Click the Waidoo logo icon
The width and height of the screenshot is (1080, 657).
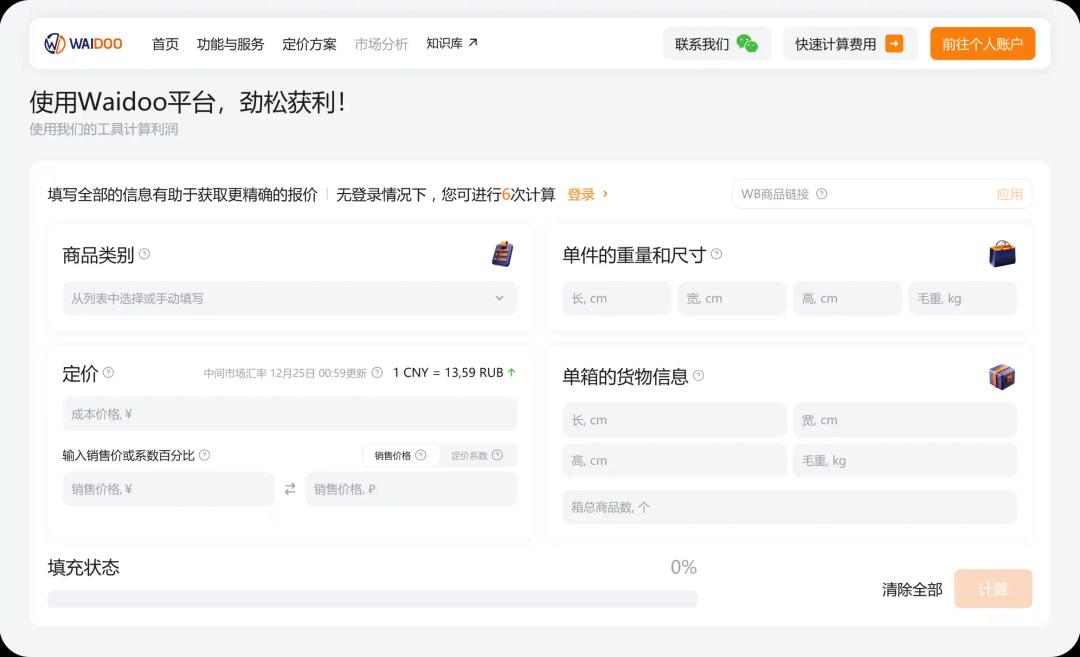pyautogui.click(x=55, y=44)
